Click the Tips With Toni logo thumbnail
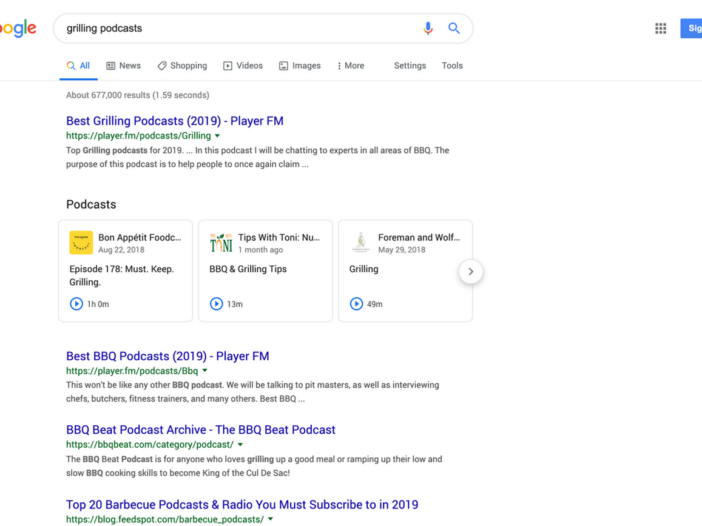The width and height of the screenshot is (702, 526). click(x=221, y=243)
